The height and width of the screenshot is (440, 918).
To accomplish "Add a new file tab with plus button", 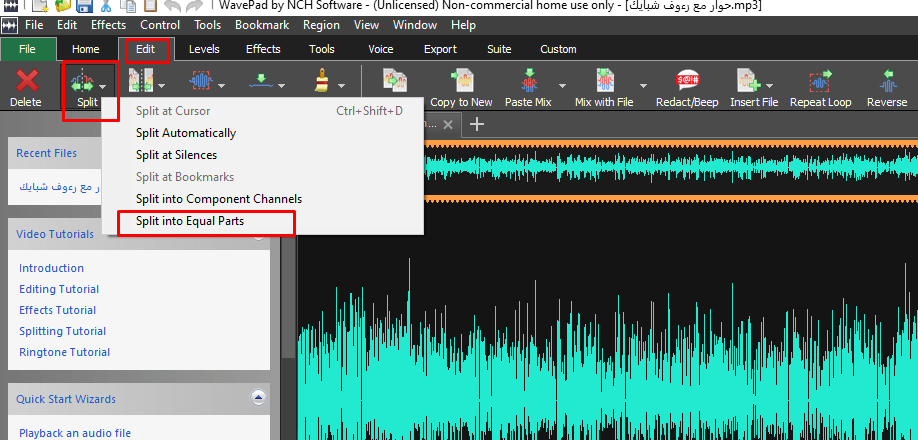I will (x=477, y=124).
